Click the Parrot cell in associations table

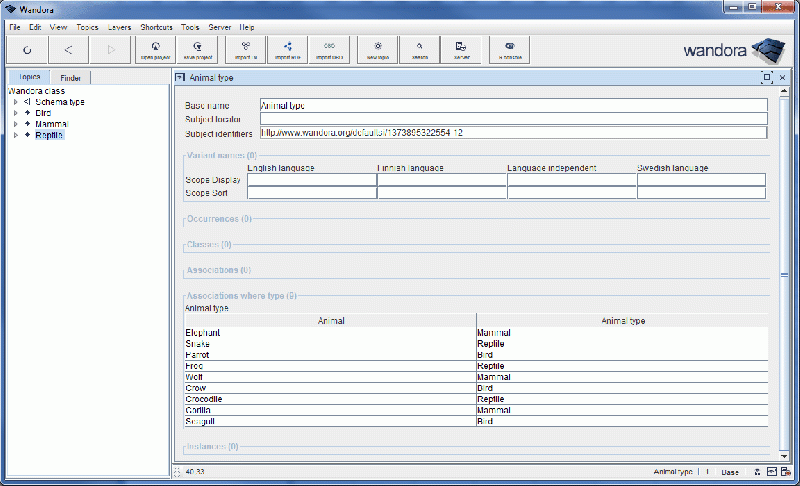330,355
